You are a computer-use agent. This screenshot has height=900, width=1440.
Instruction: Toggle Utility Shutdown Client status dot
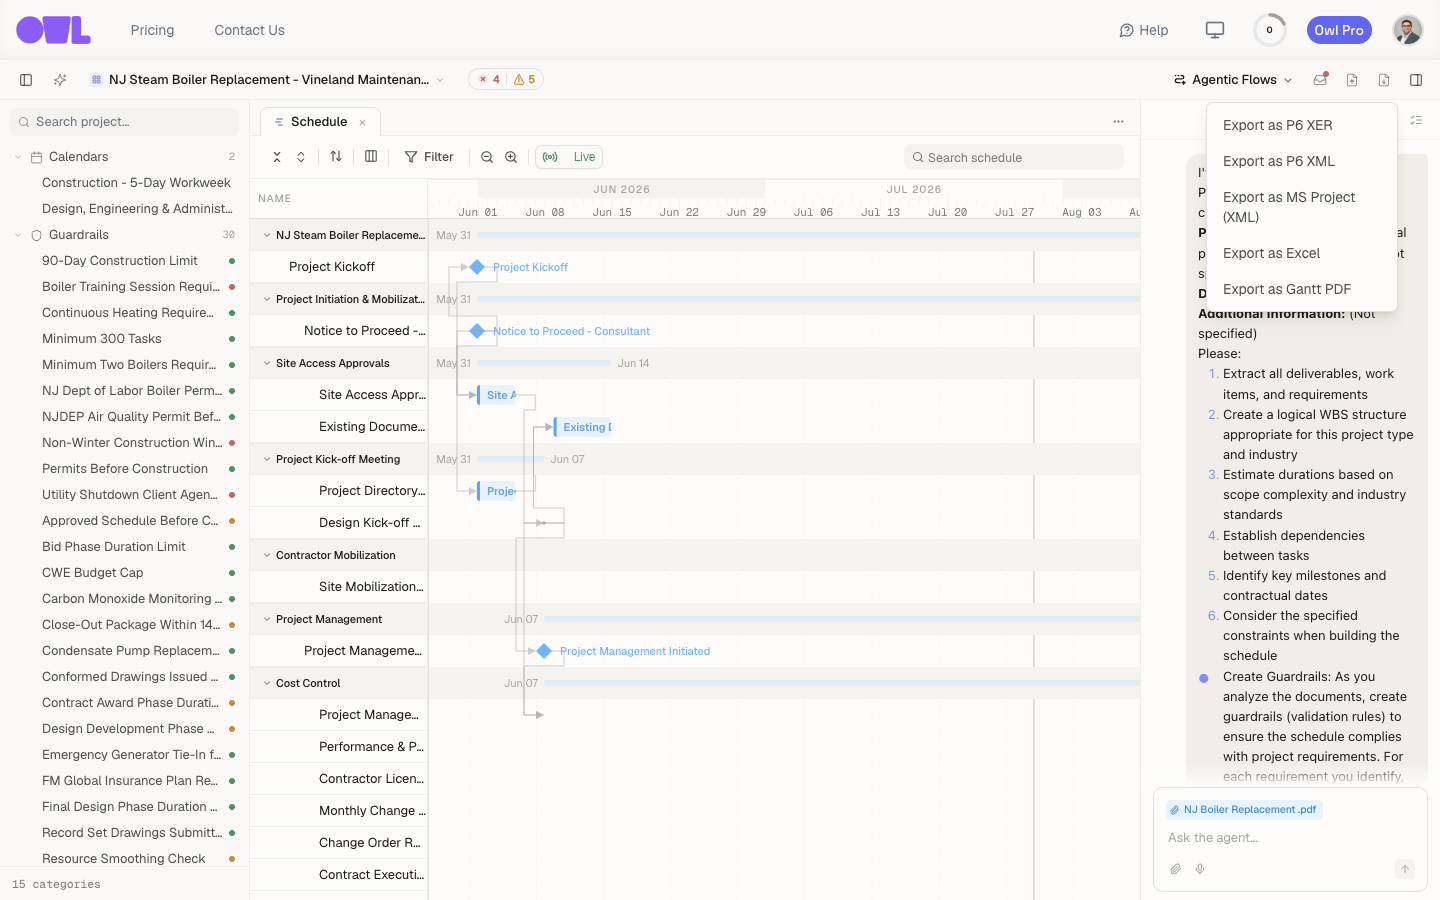coord(232,495)
